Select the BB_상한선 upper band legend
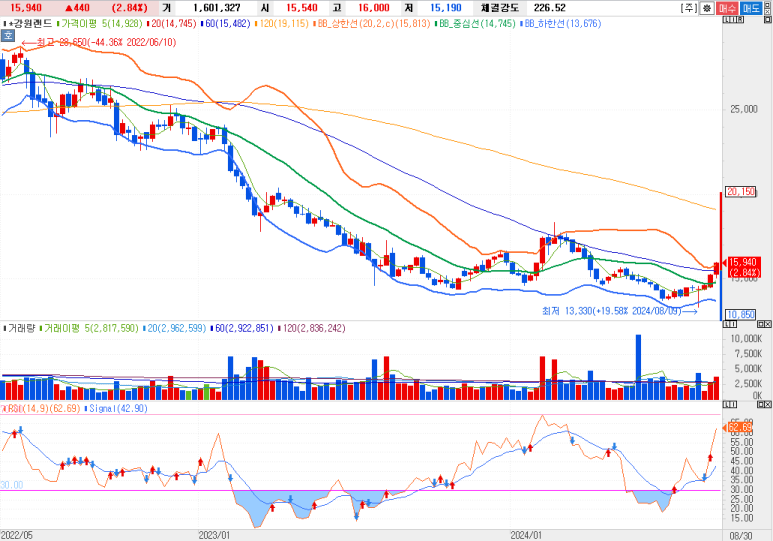The height and width of the screenshot is (541, 773). tap(373, 23)
